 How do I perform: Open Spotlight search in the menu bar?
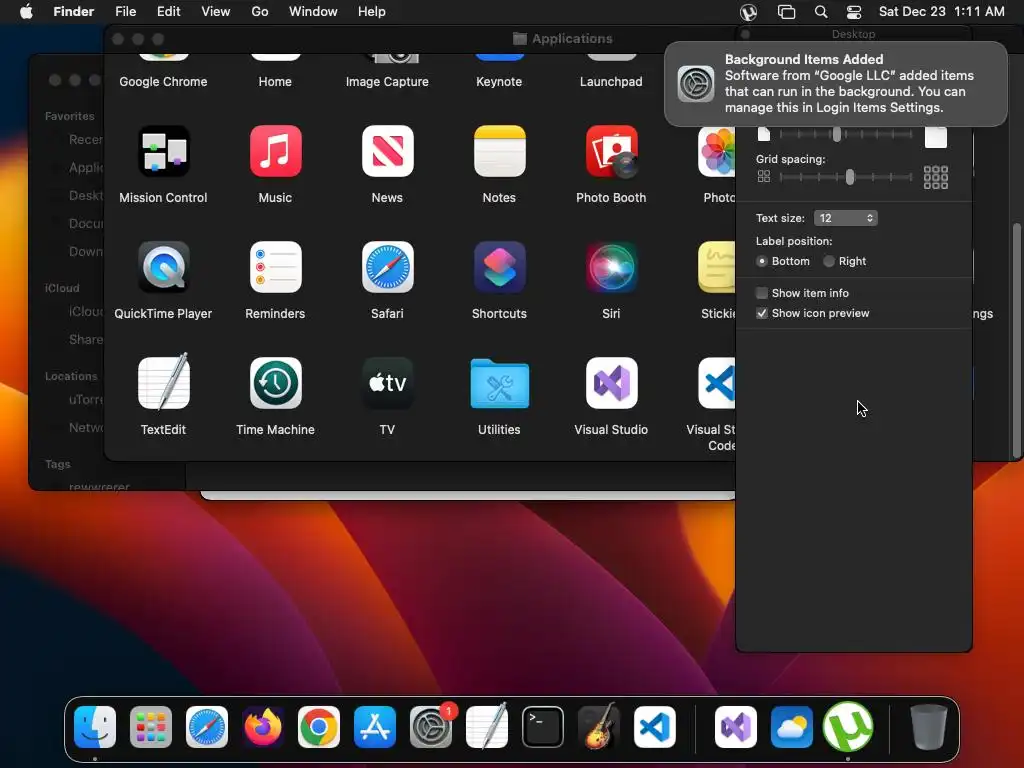[821, 12]
